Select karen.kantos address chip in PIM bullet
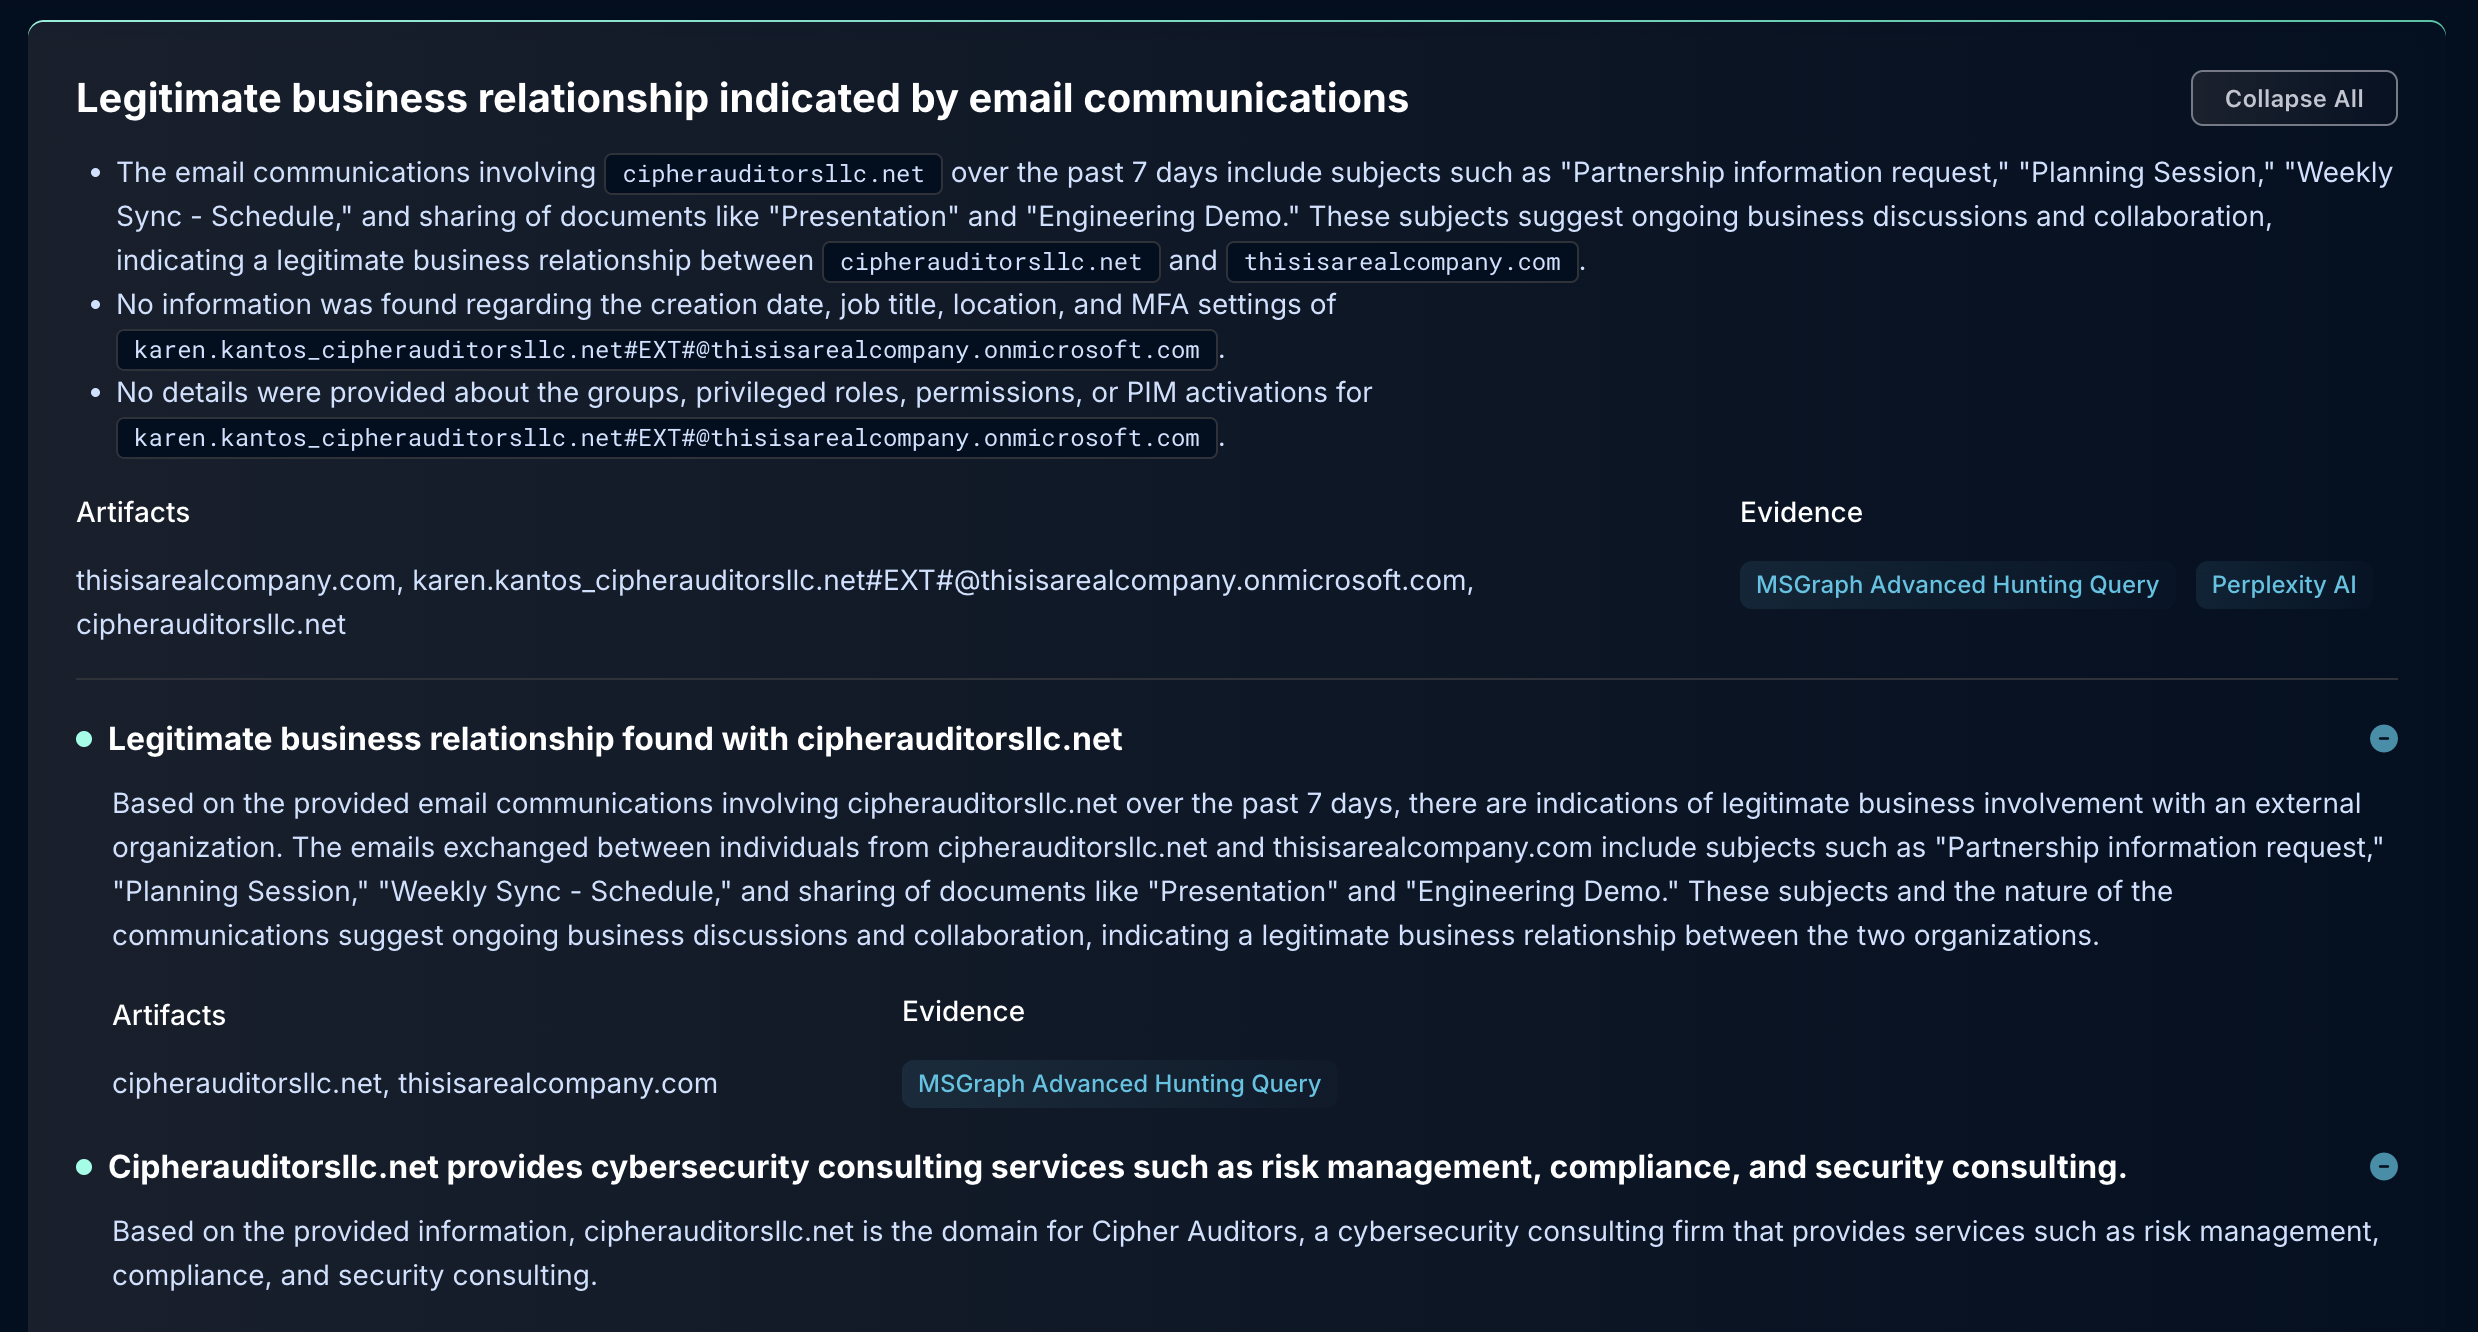The height and width of the screenshot is (1332, 2478). [x=666, y=438]
